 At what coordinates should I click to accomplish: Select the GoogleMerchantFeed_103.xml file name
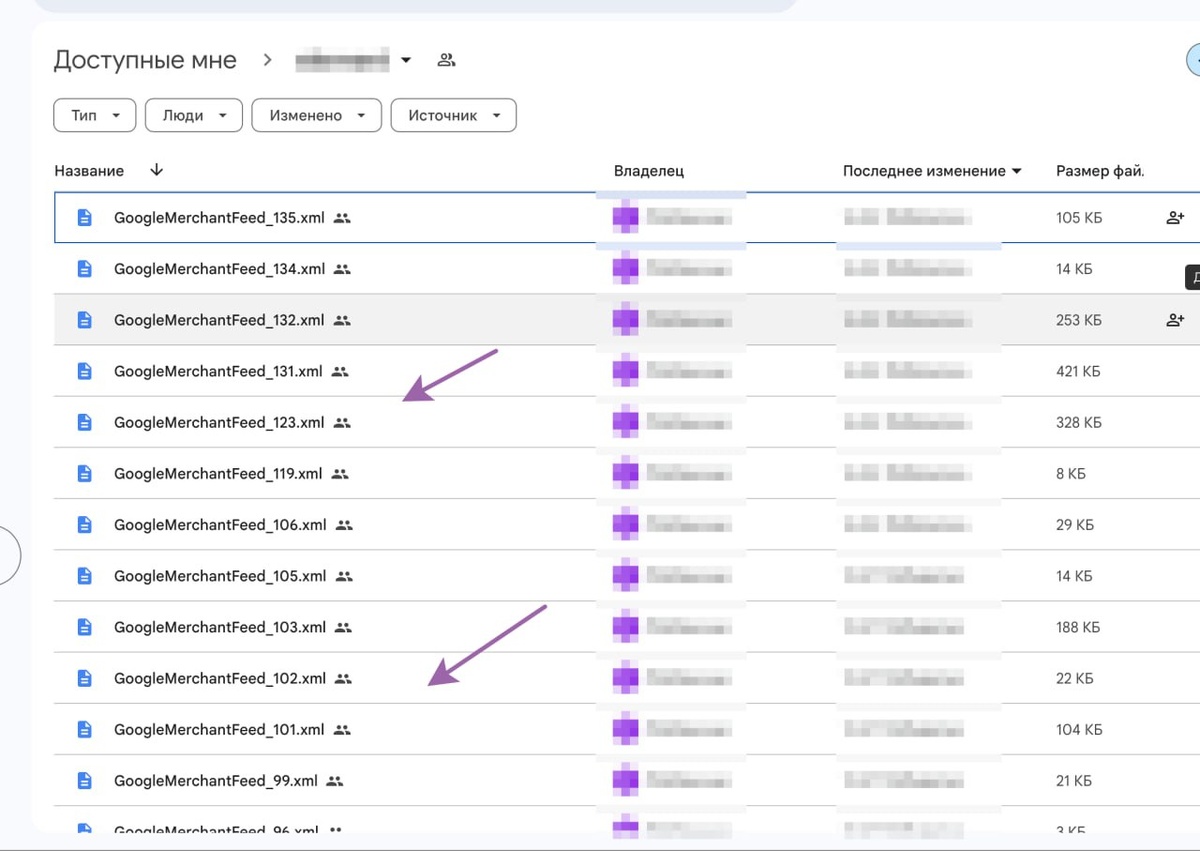220,627
